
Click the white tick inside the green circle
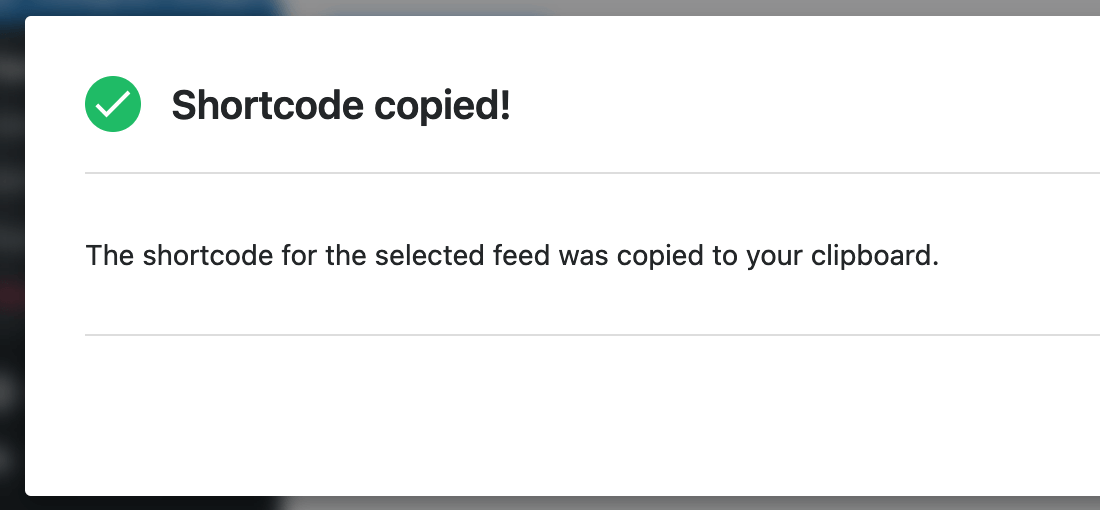pos(113,104)
